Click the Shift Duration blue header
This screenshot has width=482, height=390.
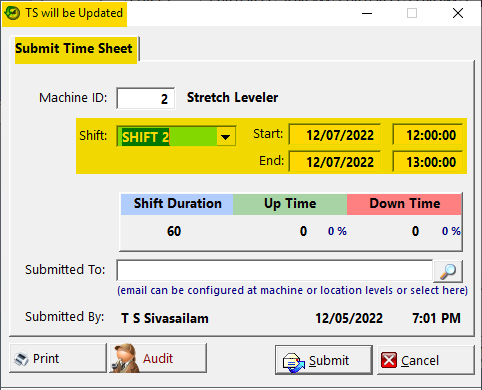(177, 204)
